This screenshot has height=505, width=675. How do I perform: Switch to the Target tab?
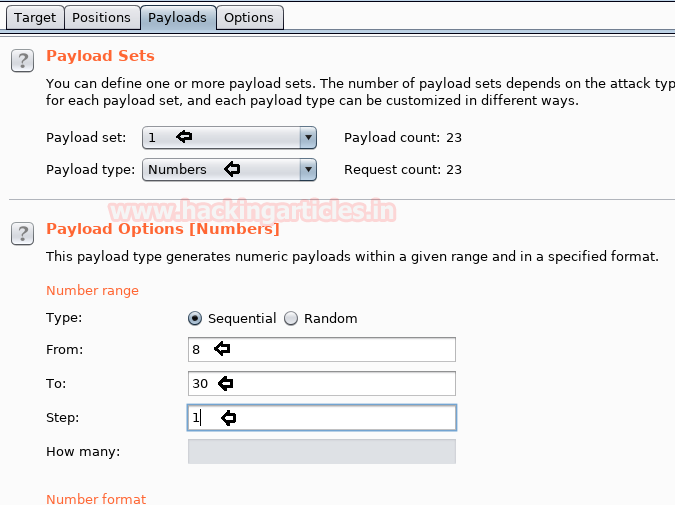[35, 17]
